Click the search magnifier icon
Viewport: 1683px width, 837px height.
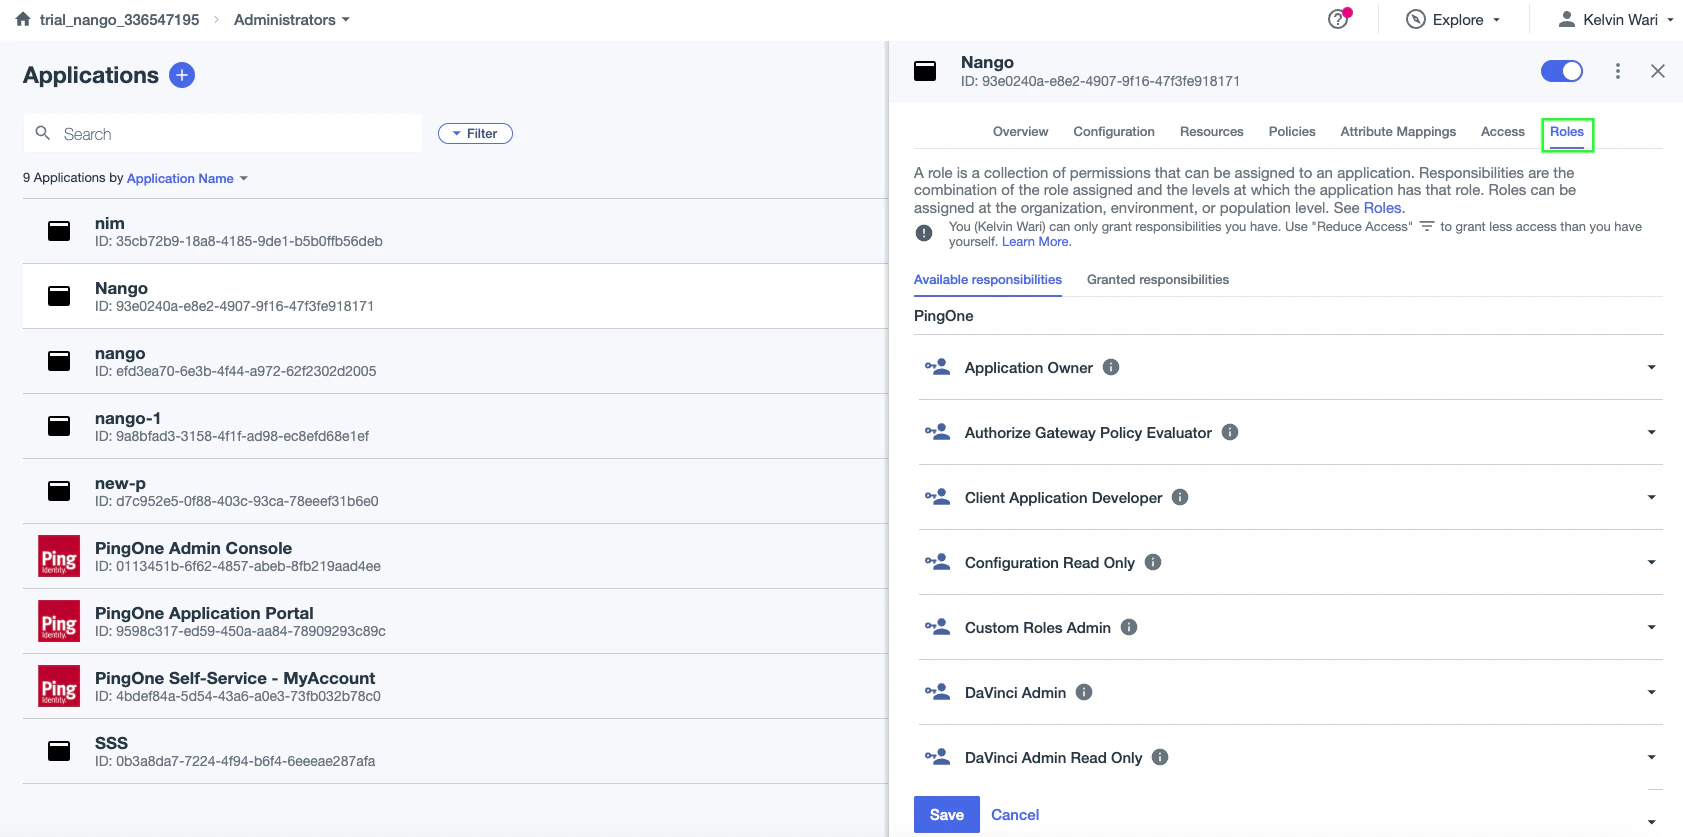click(43, 133)
